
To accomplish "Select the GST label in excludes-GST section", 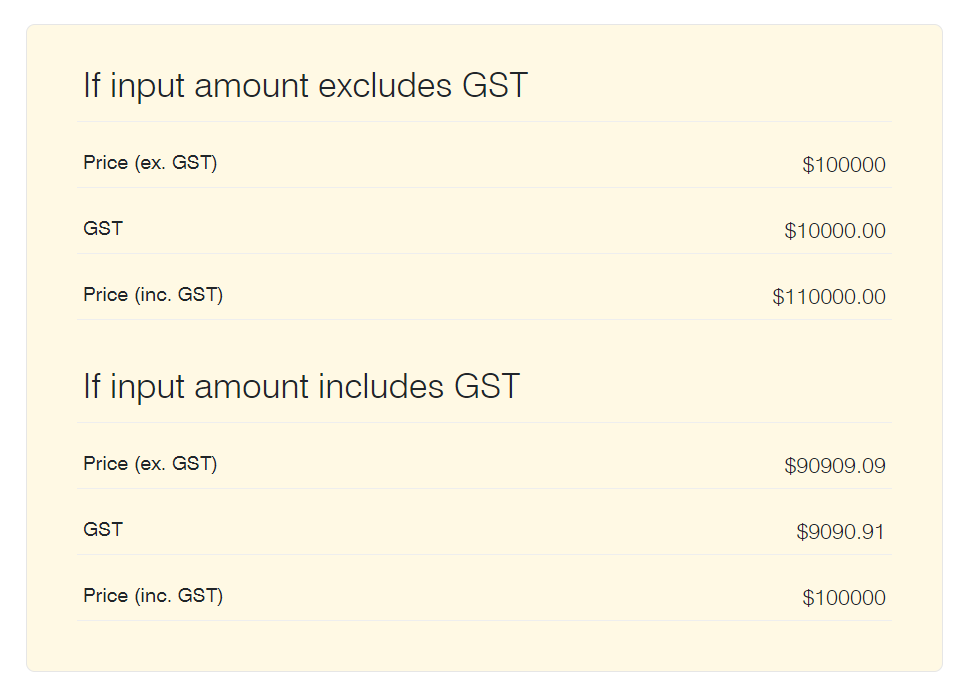I will coord(103,229).
